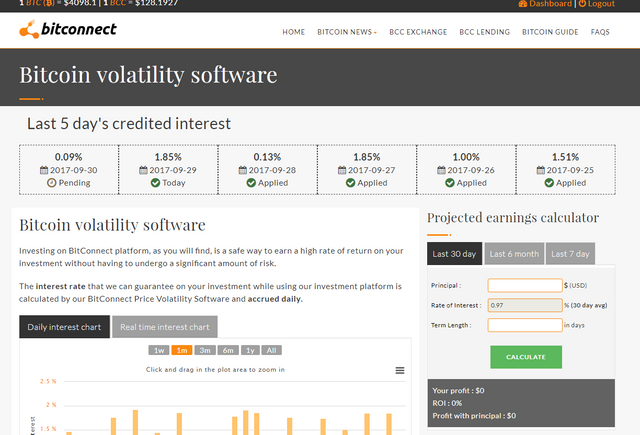This screenshot has width=640, height=435.
Task: Expand the BITCOIN NEWS dropdown menu
Action: (347, 32)
